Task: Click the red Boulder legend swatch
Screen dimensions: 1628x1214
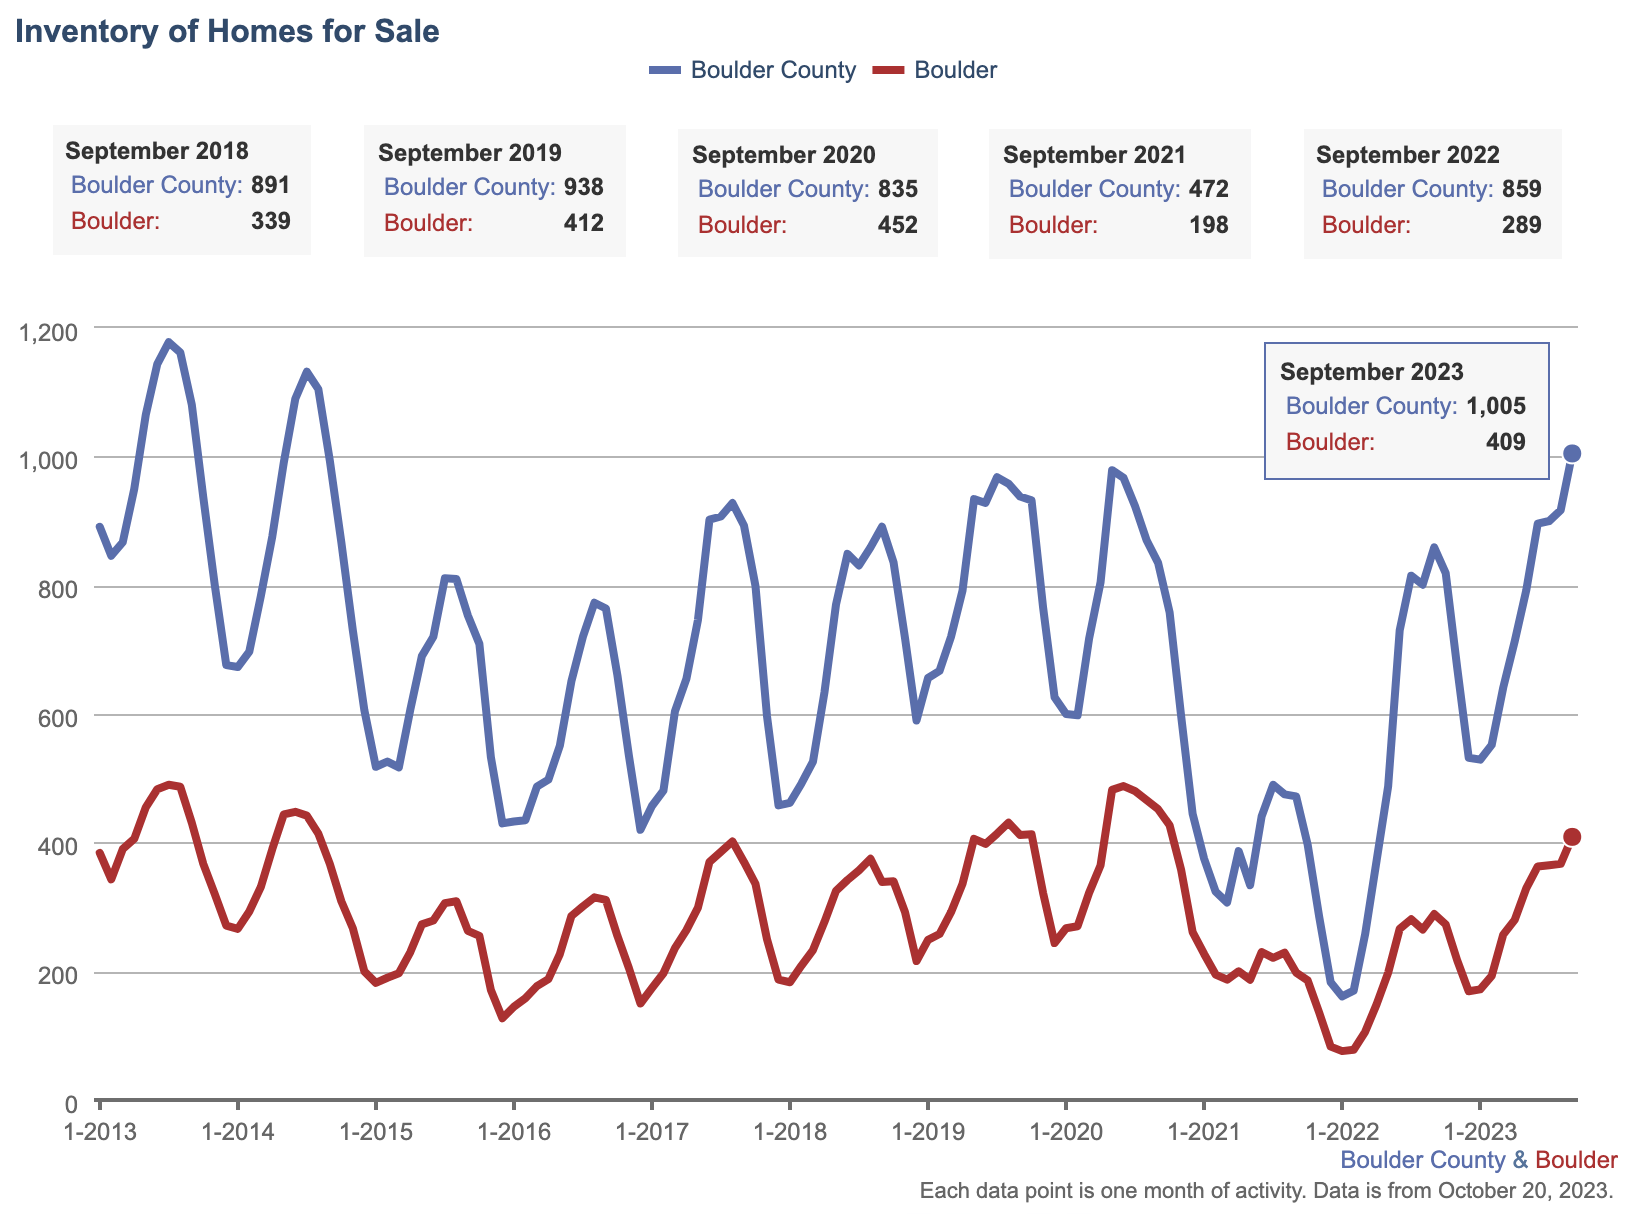Action: tap(889, 70)
